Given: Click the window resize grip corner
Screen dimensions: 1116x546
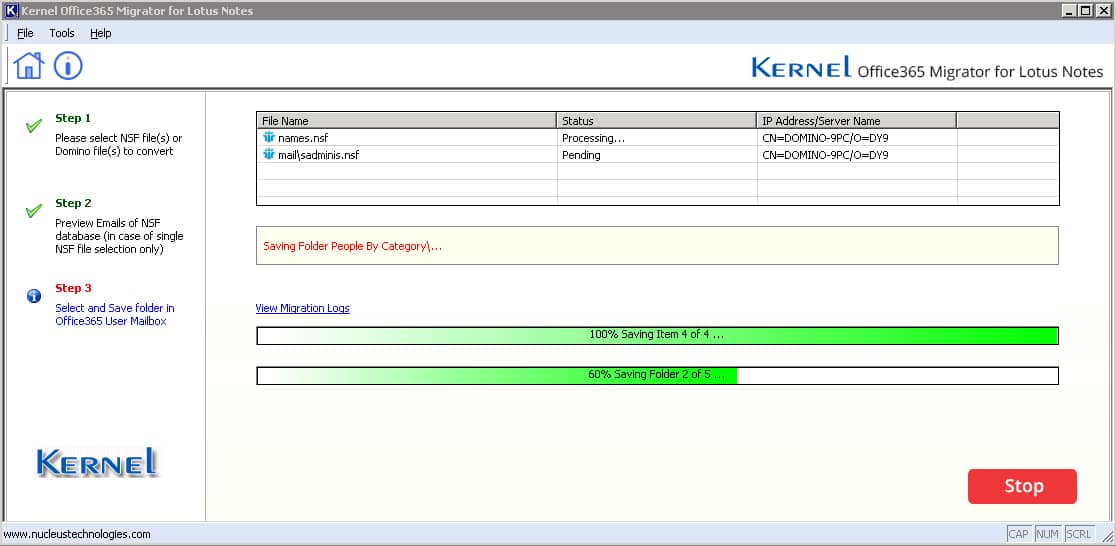Looking at the screenshot, I should (x=1108, y=535).
